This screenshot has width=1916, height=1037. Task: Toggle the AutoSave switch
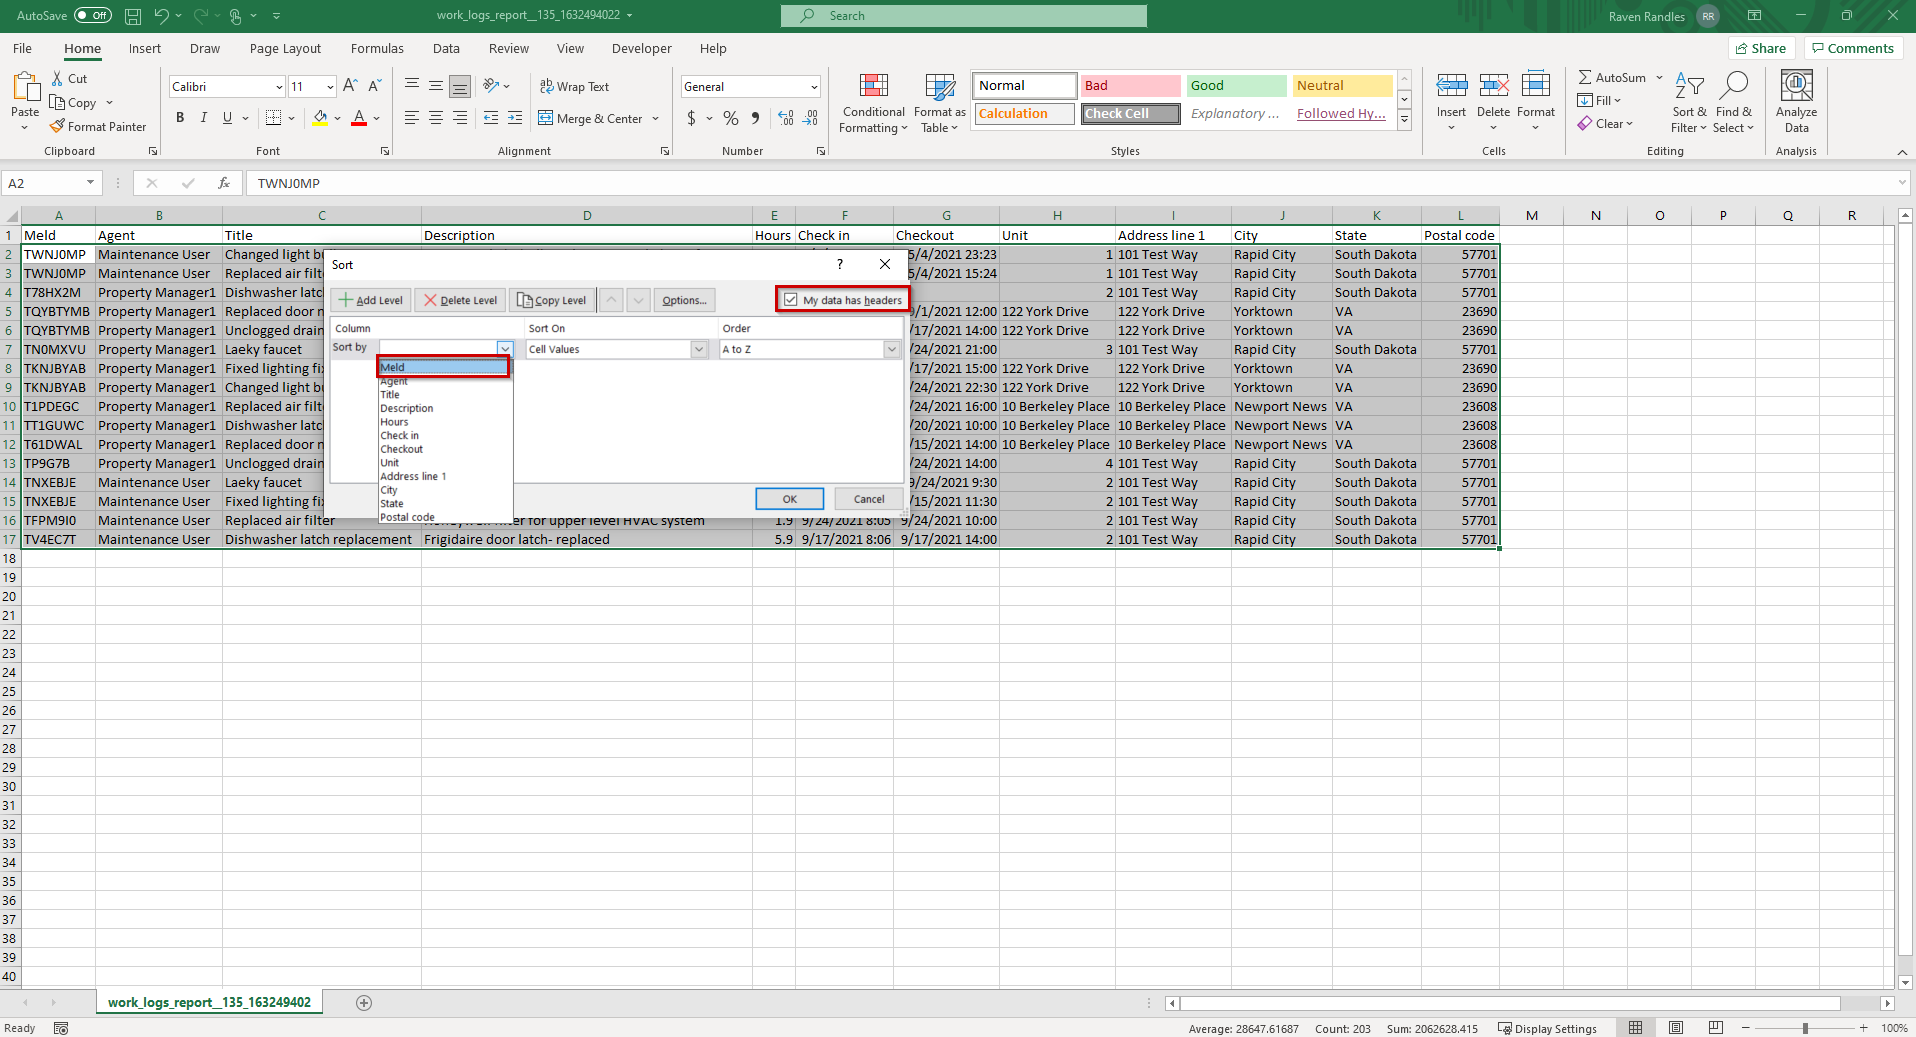coord(93,16)
